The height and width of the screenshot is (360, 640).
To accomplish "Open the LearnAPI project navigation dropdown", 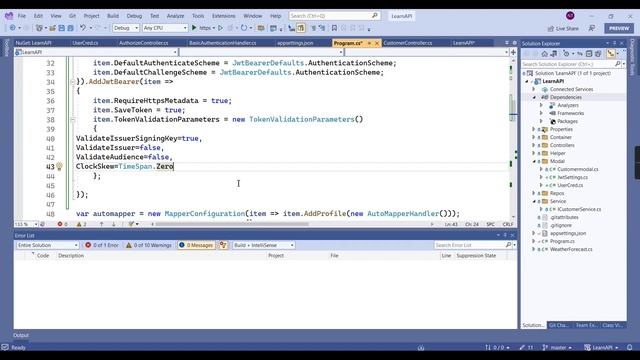I will pyautogui.click(x=96, y=52).
